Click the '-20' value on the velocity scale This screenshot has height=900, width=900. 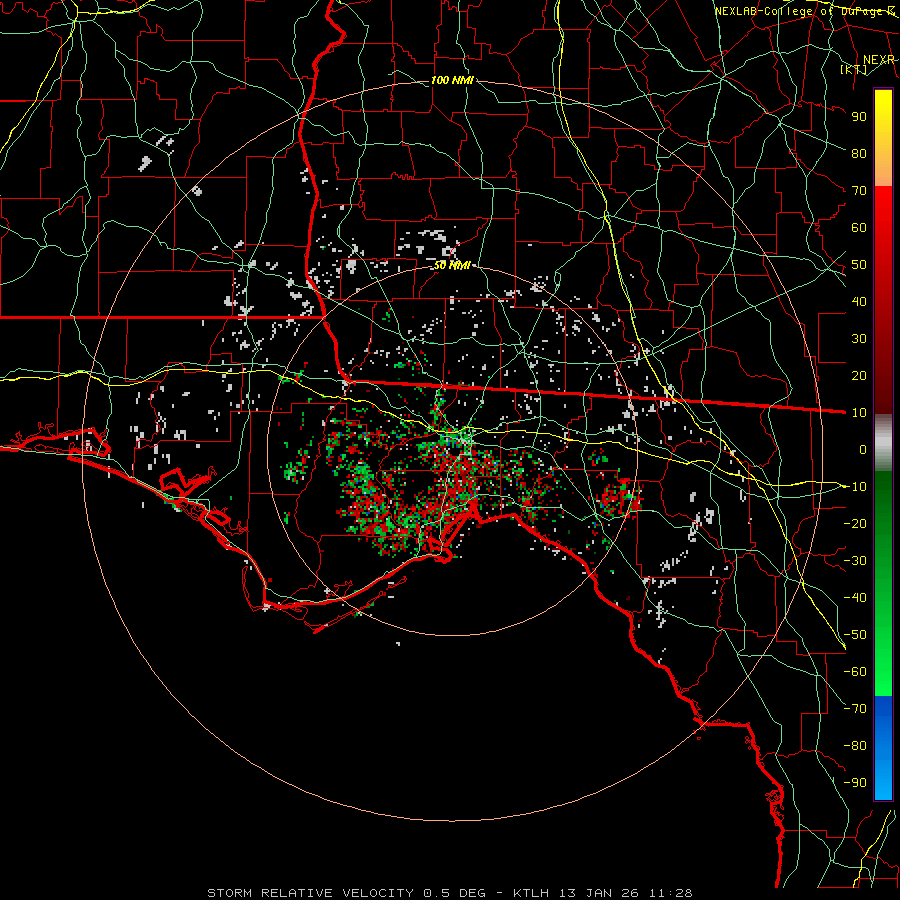coord(855,523)
